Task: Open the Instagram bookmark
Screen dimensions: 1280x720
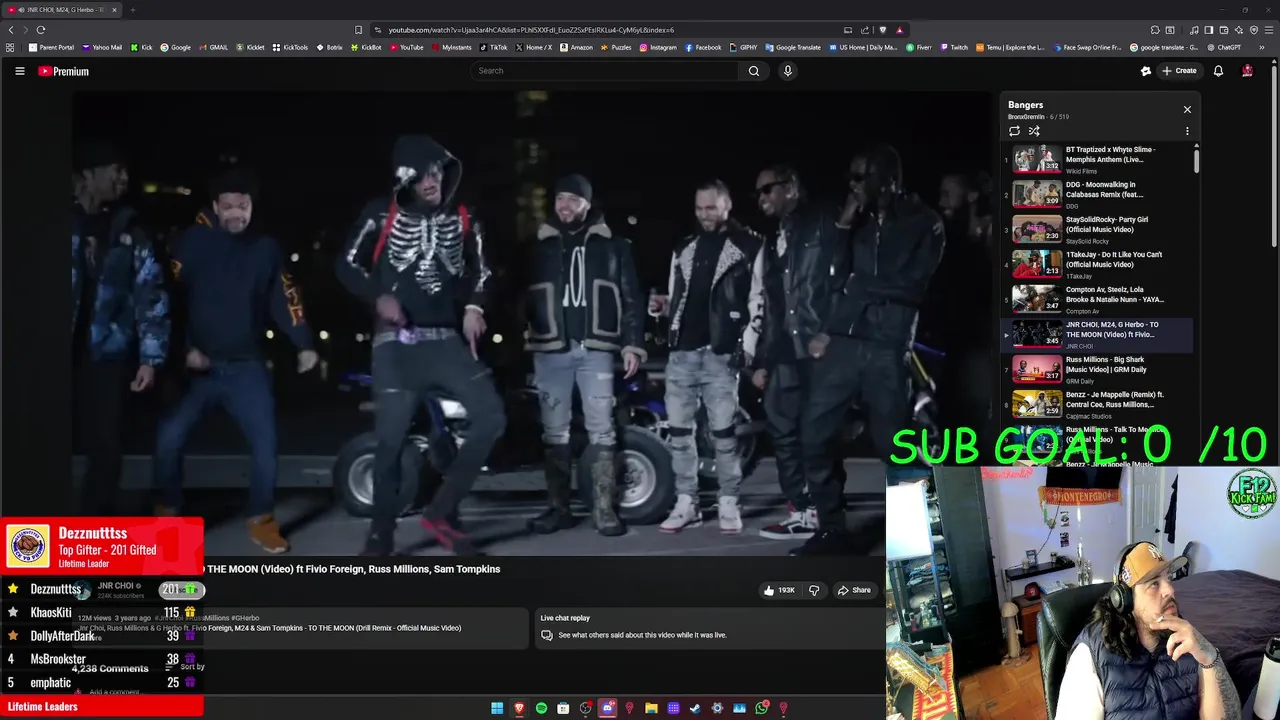Action: click(x=657, y=47)
